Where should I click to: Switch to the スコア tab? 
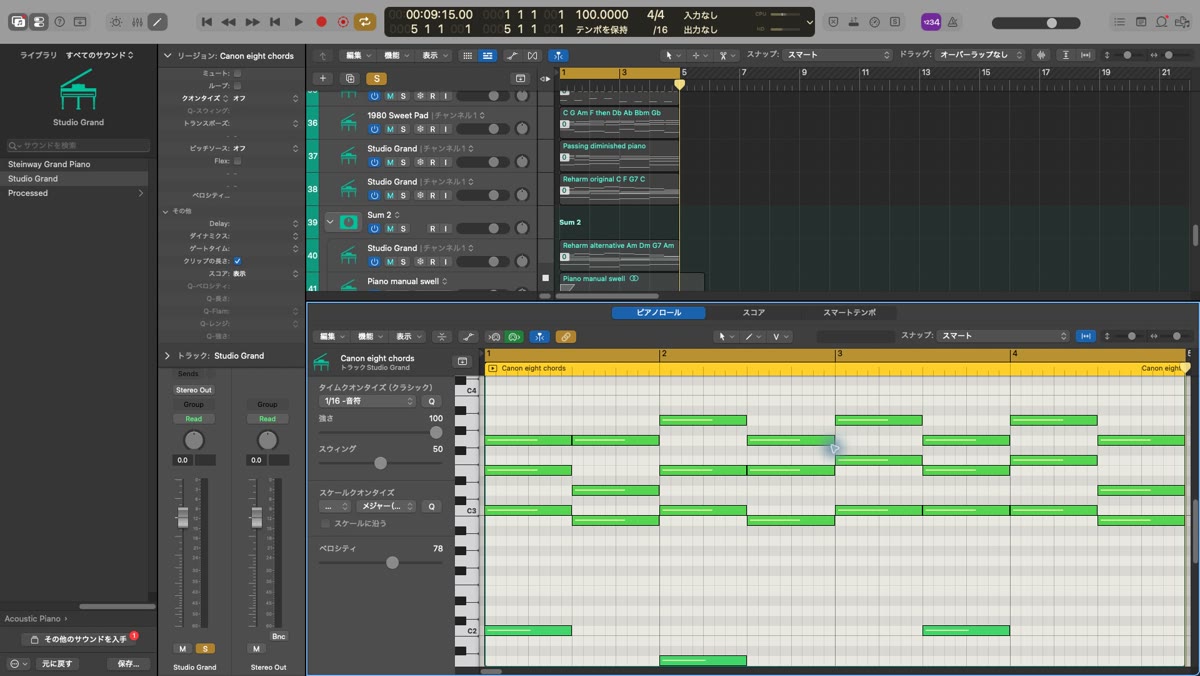754,313
